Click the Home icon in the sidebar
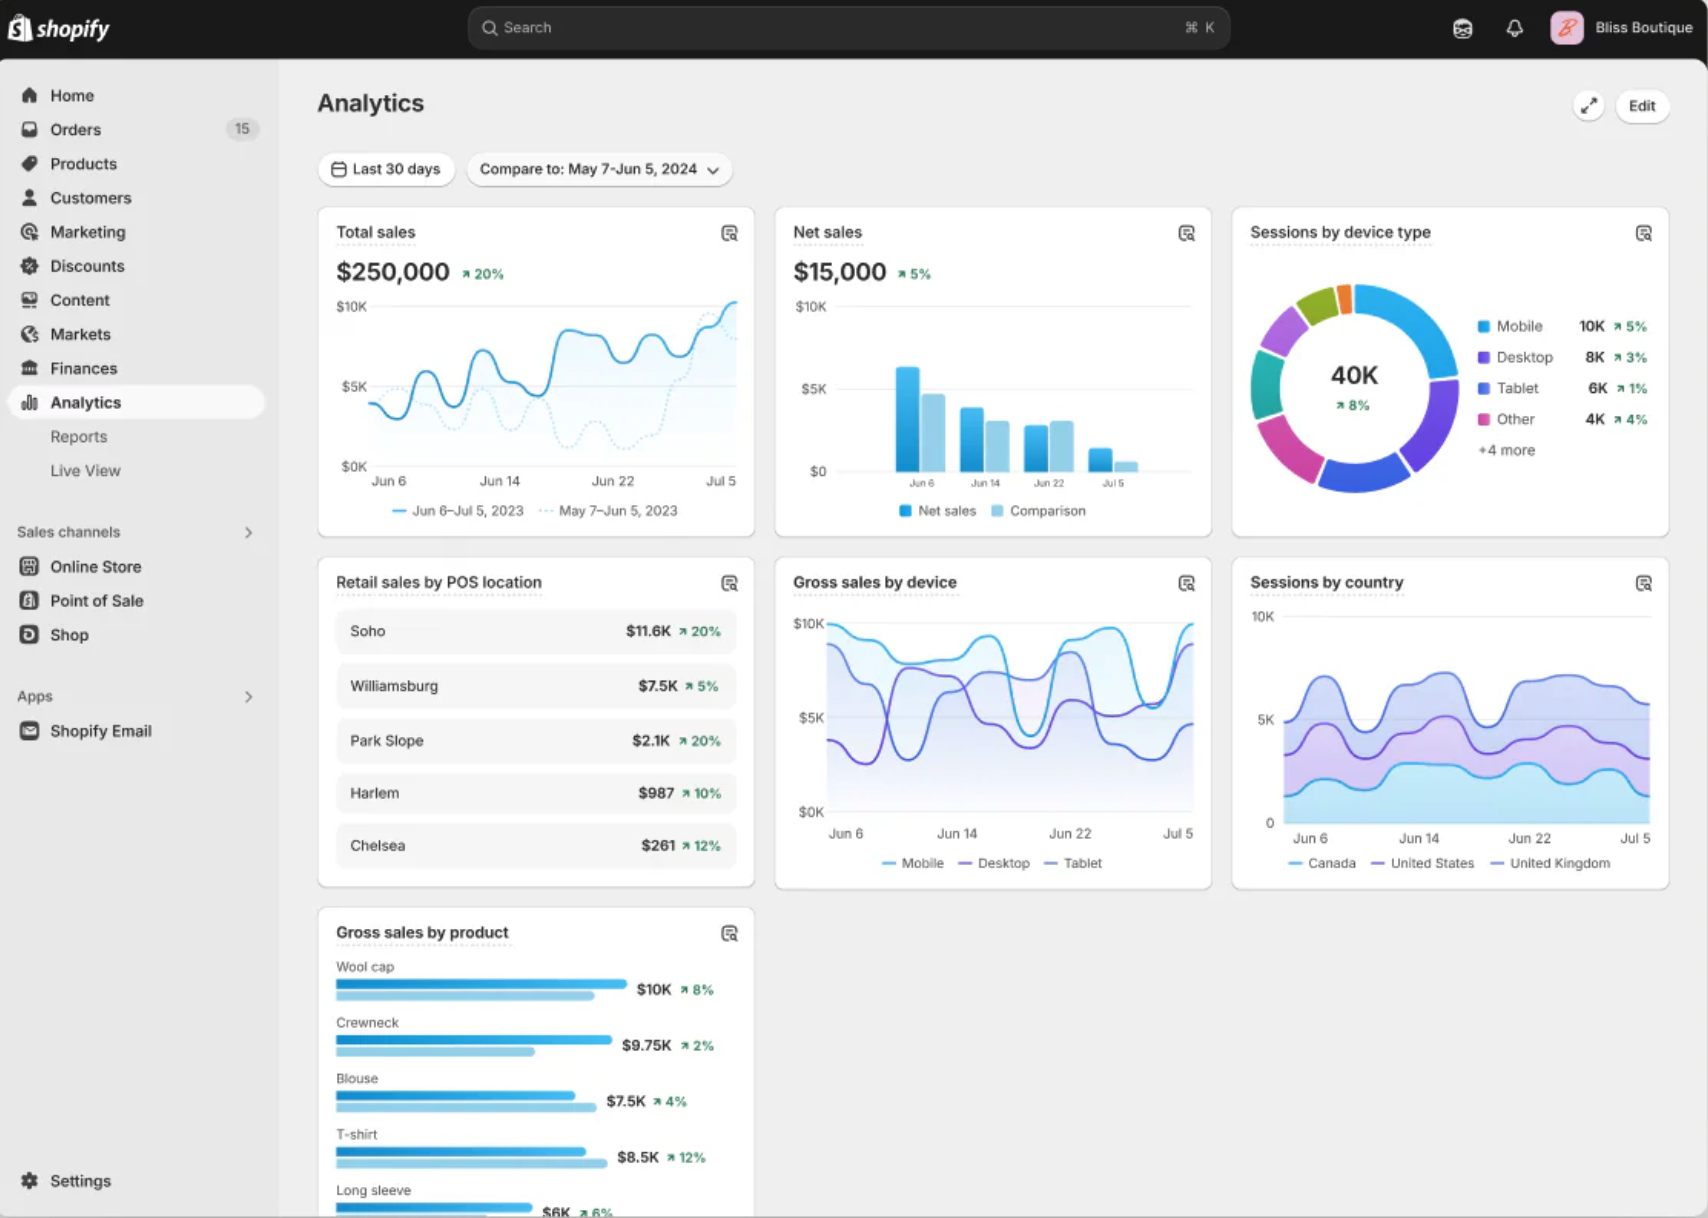1708x1218 pixels. coord(30,95)
